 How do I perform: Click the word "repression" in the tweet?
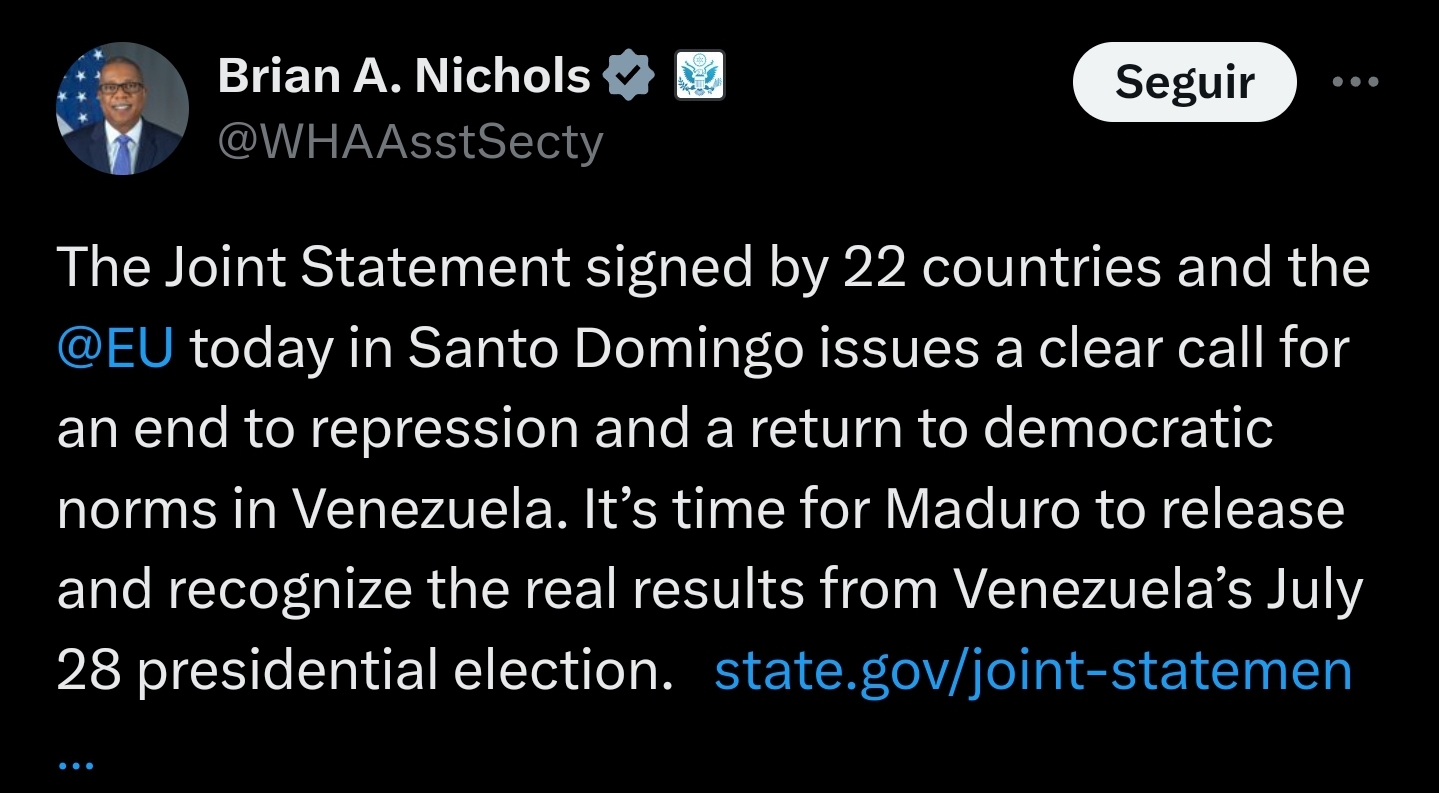click(444, 429)
